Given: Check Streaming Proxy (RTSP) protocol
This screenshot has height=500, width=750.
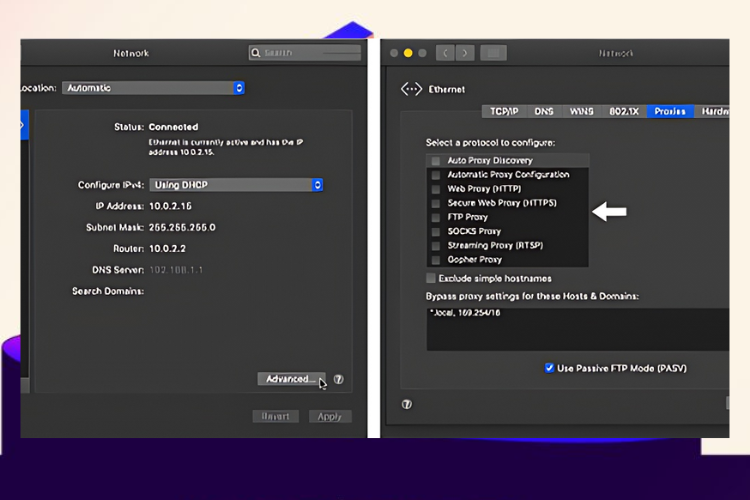Looking at the screenshot, I should pyautogui.click(x=436, y=246).
